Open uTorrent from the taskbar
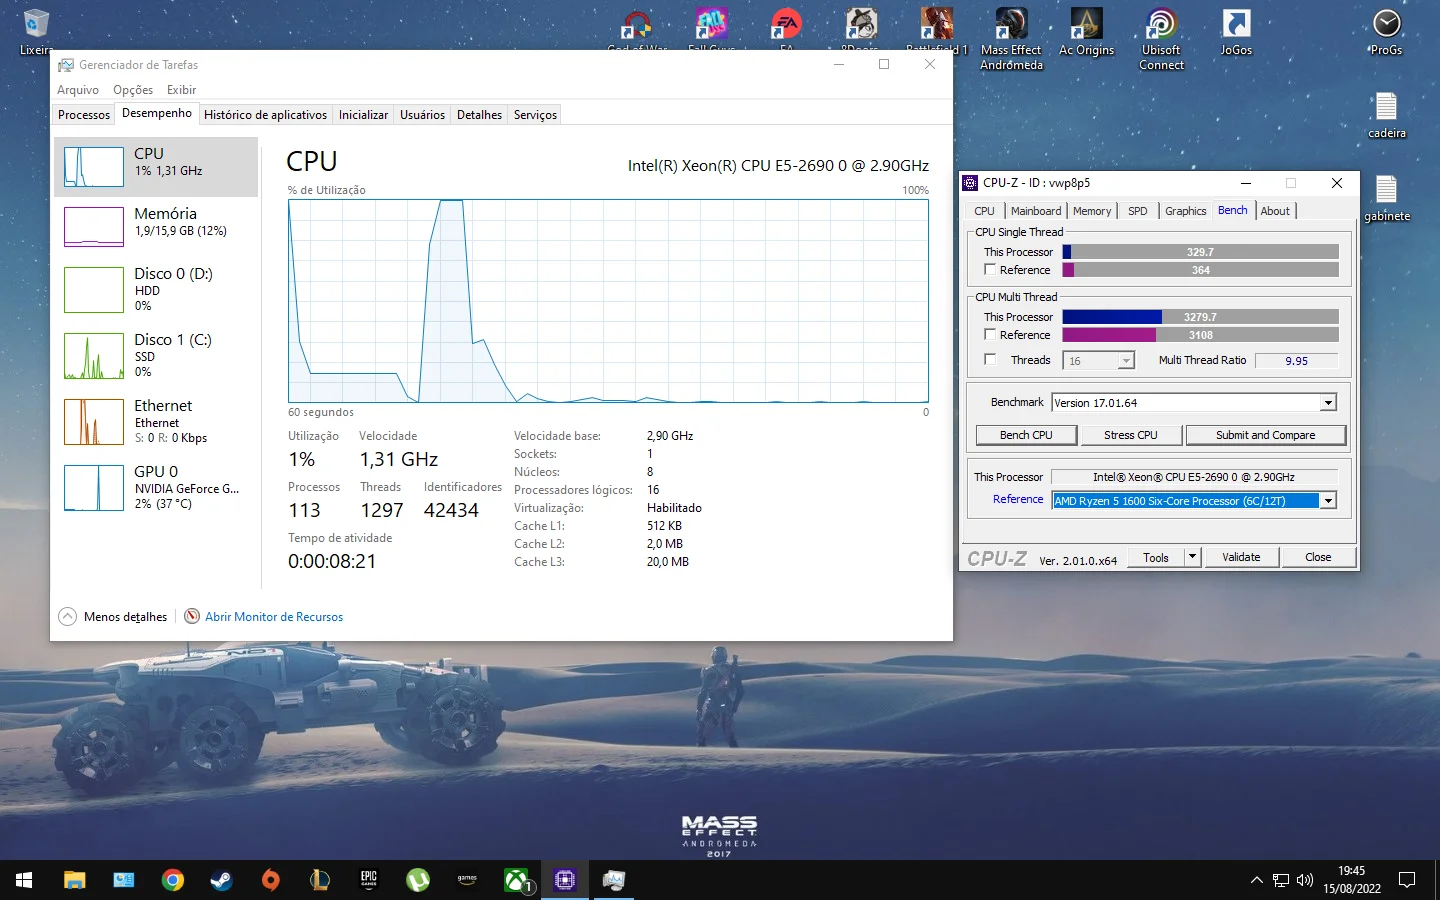Screen dimensions: 1440x900 pyautogui.click(x=418, y=880)
